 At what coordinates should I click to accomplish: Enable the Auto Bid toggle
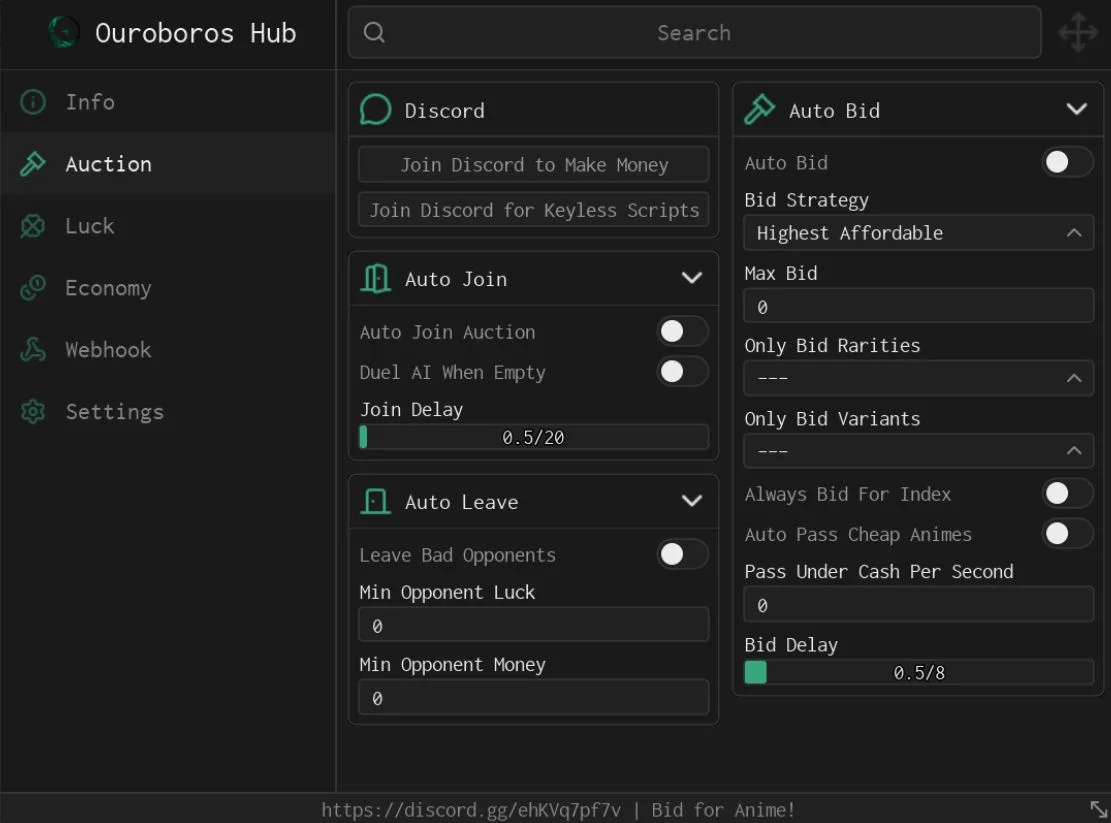[1067, 162]
